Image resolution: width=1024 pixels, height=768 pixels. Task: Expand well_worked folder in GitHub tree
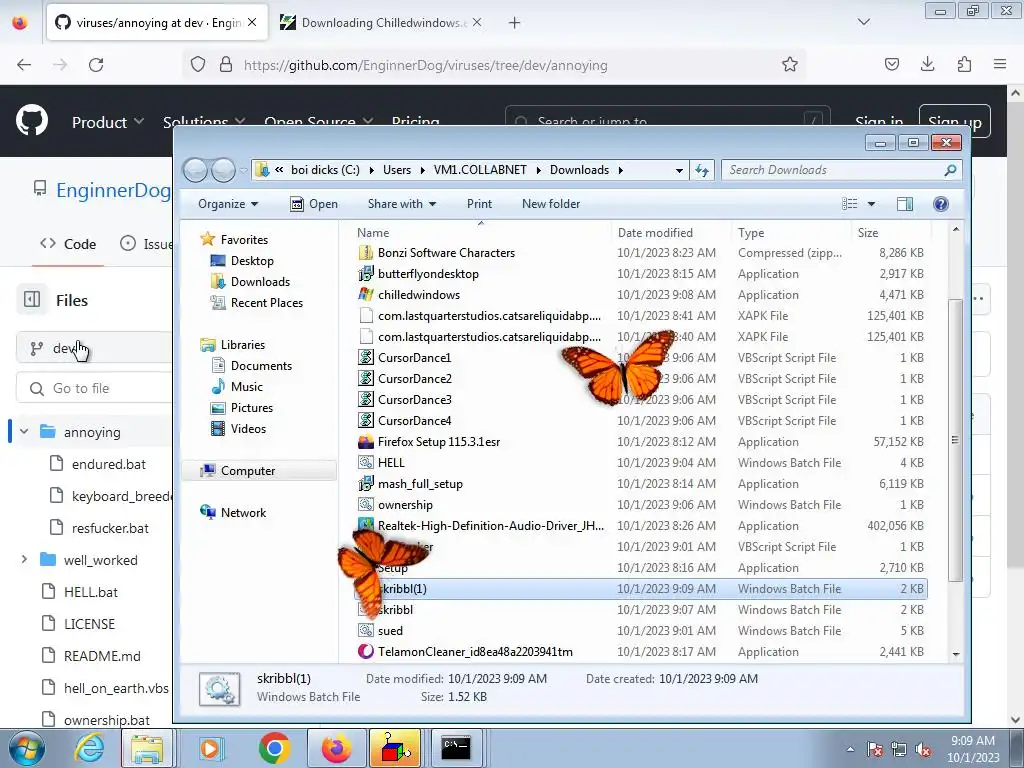[x=24, y=560]
